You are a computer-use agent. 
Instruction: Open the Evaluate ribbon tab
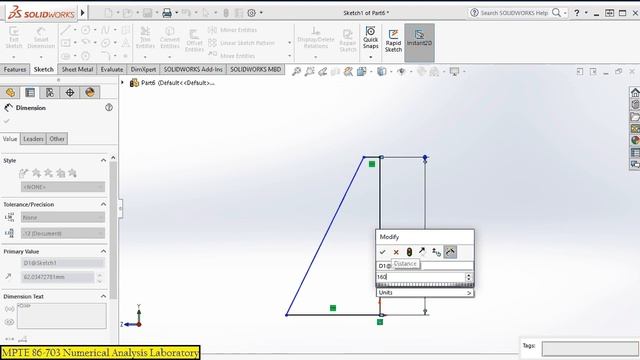coord(112,69)
